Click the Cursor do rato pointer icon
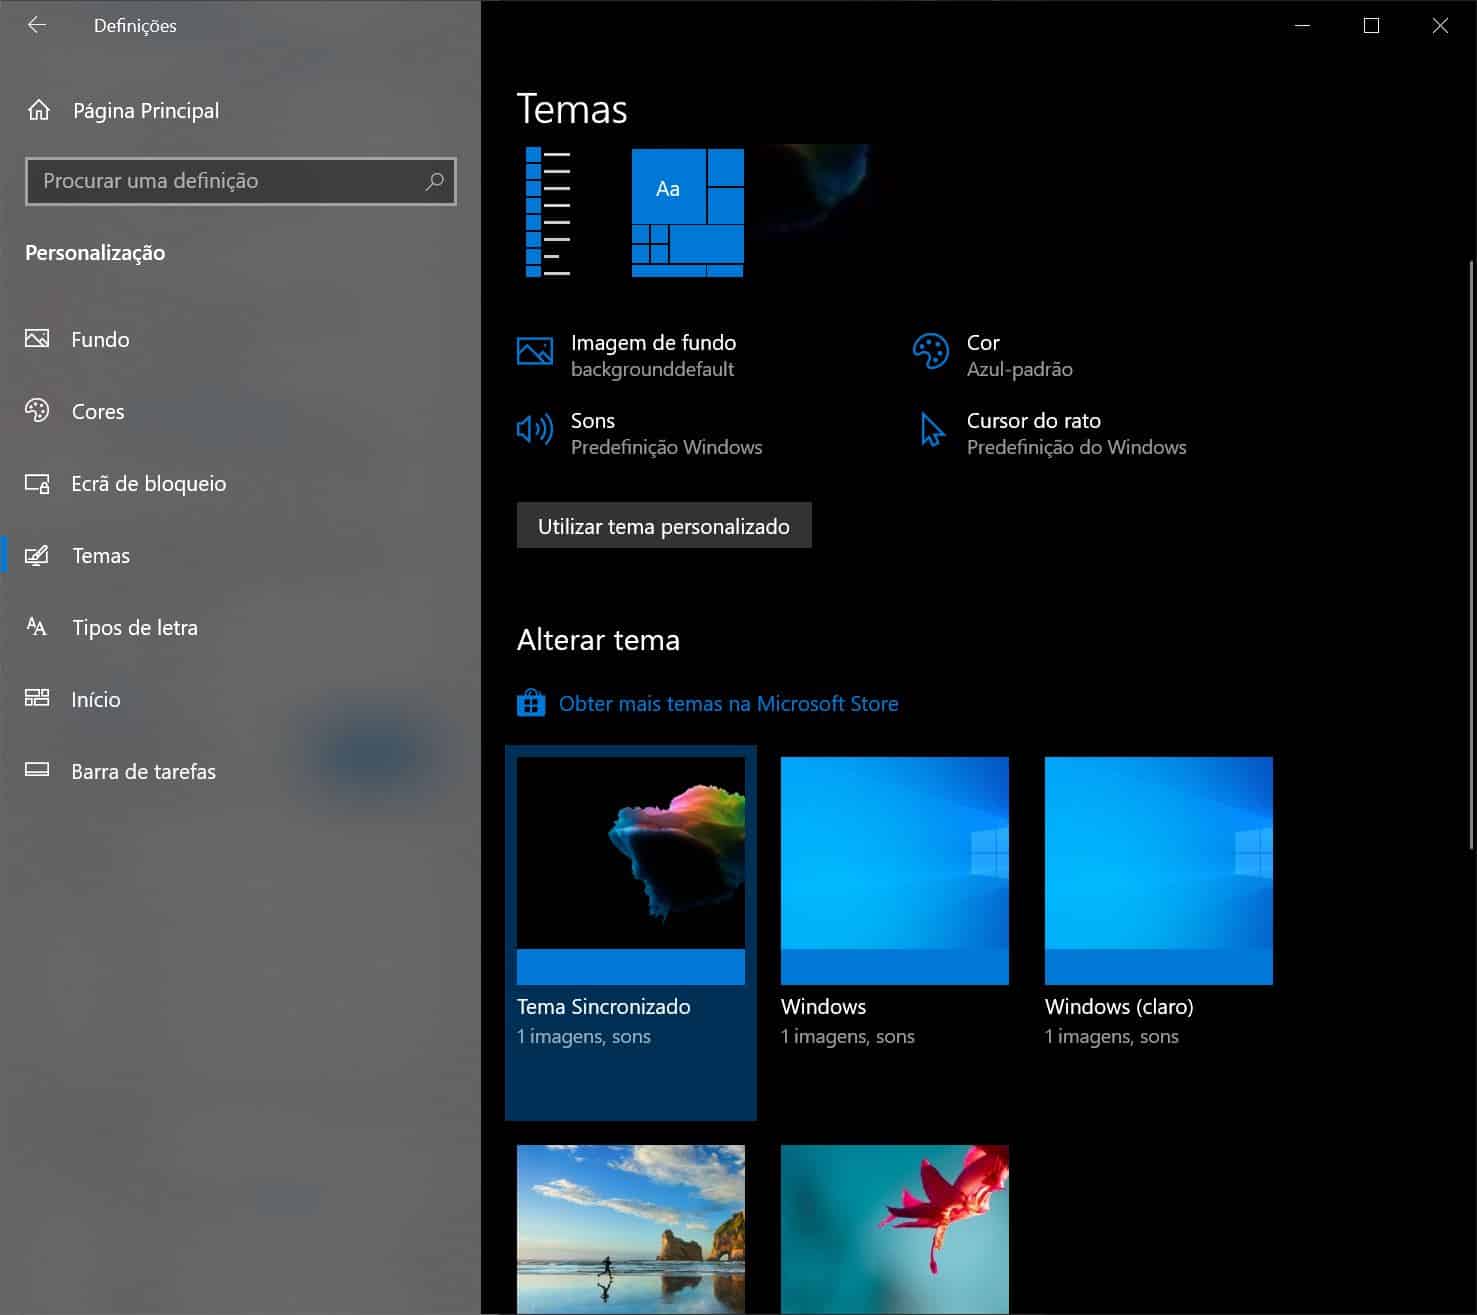This screenshot has width=1477, height=1315. pos(932,430)
